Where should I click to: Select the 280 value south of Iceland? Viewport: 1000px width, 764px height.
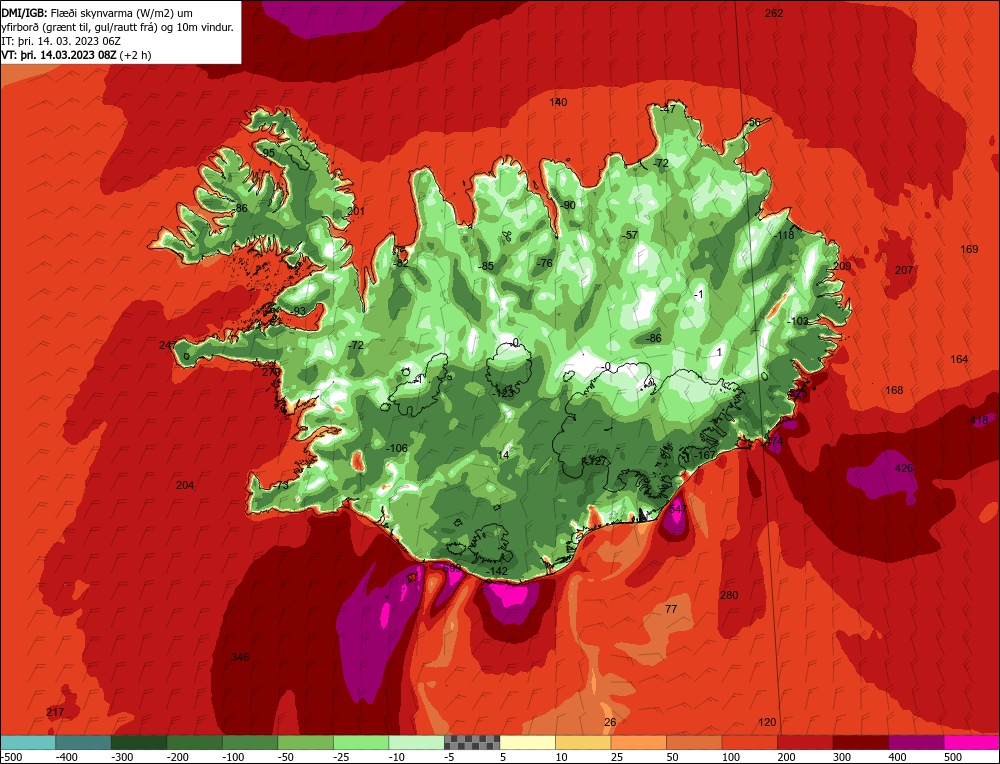(729, 595)
